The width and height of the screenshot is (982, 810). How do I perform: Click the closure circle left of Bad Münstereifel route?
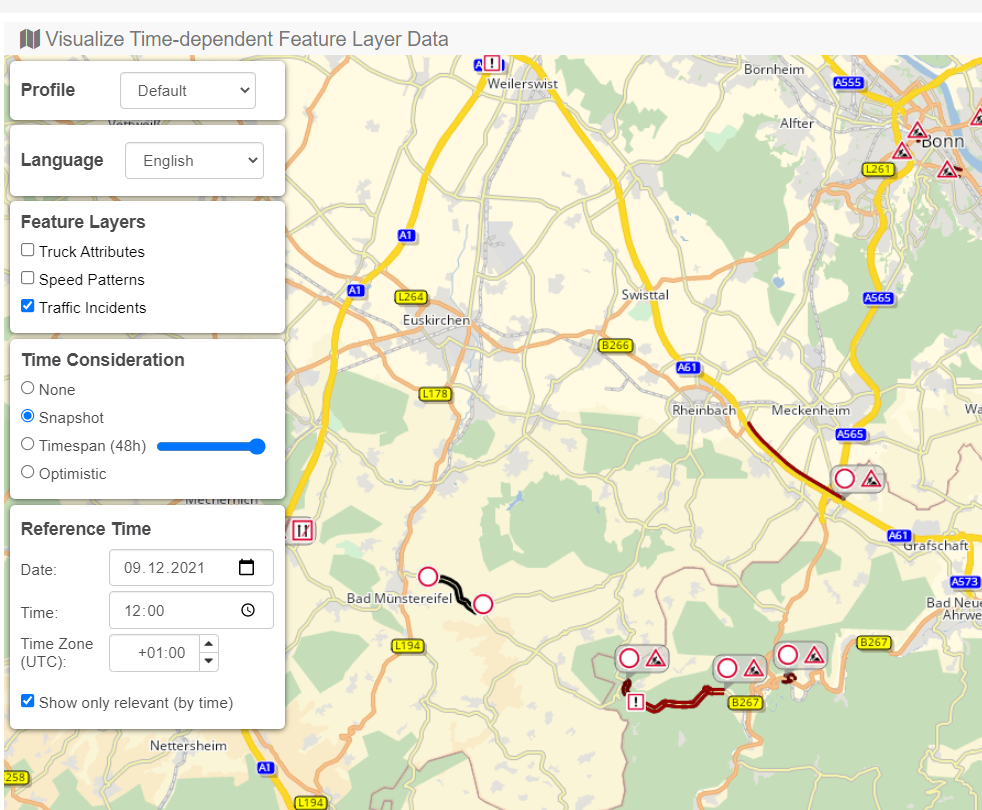(x=428, y=576)
